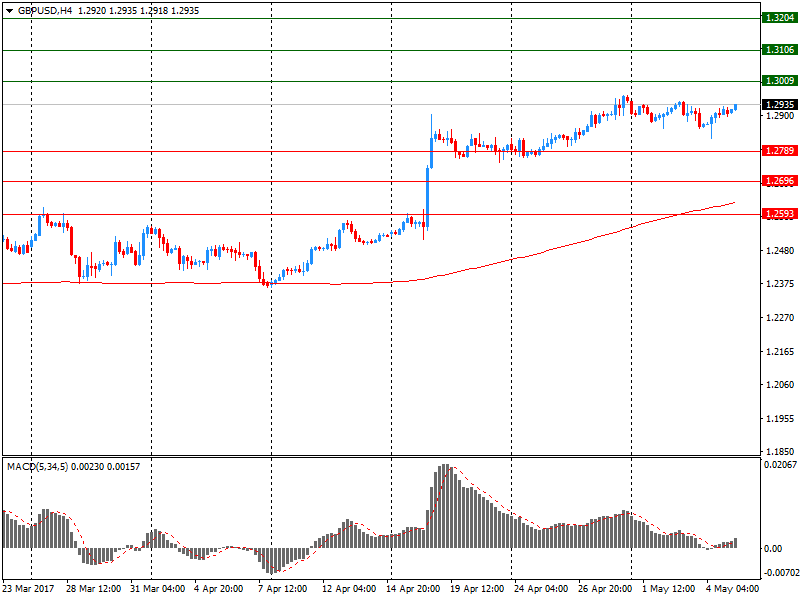Select the 1.2060 price axis value
The image size is (800, 600).
(780, 385)
